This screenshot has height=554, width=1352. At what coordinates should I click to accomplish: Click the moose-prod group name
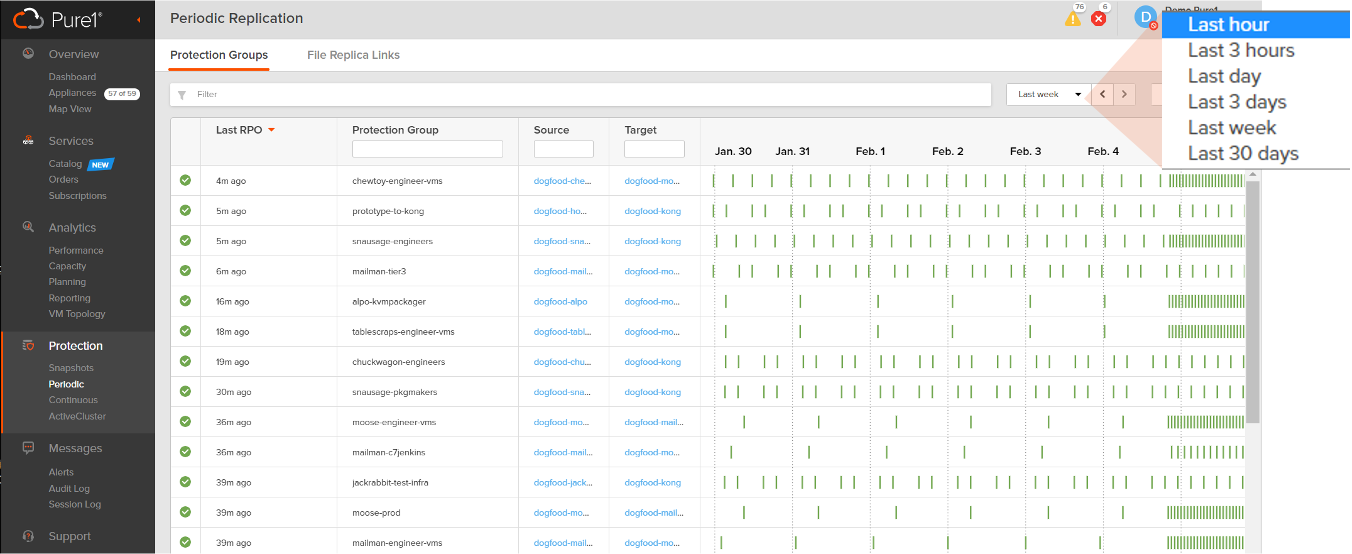376,513
